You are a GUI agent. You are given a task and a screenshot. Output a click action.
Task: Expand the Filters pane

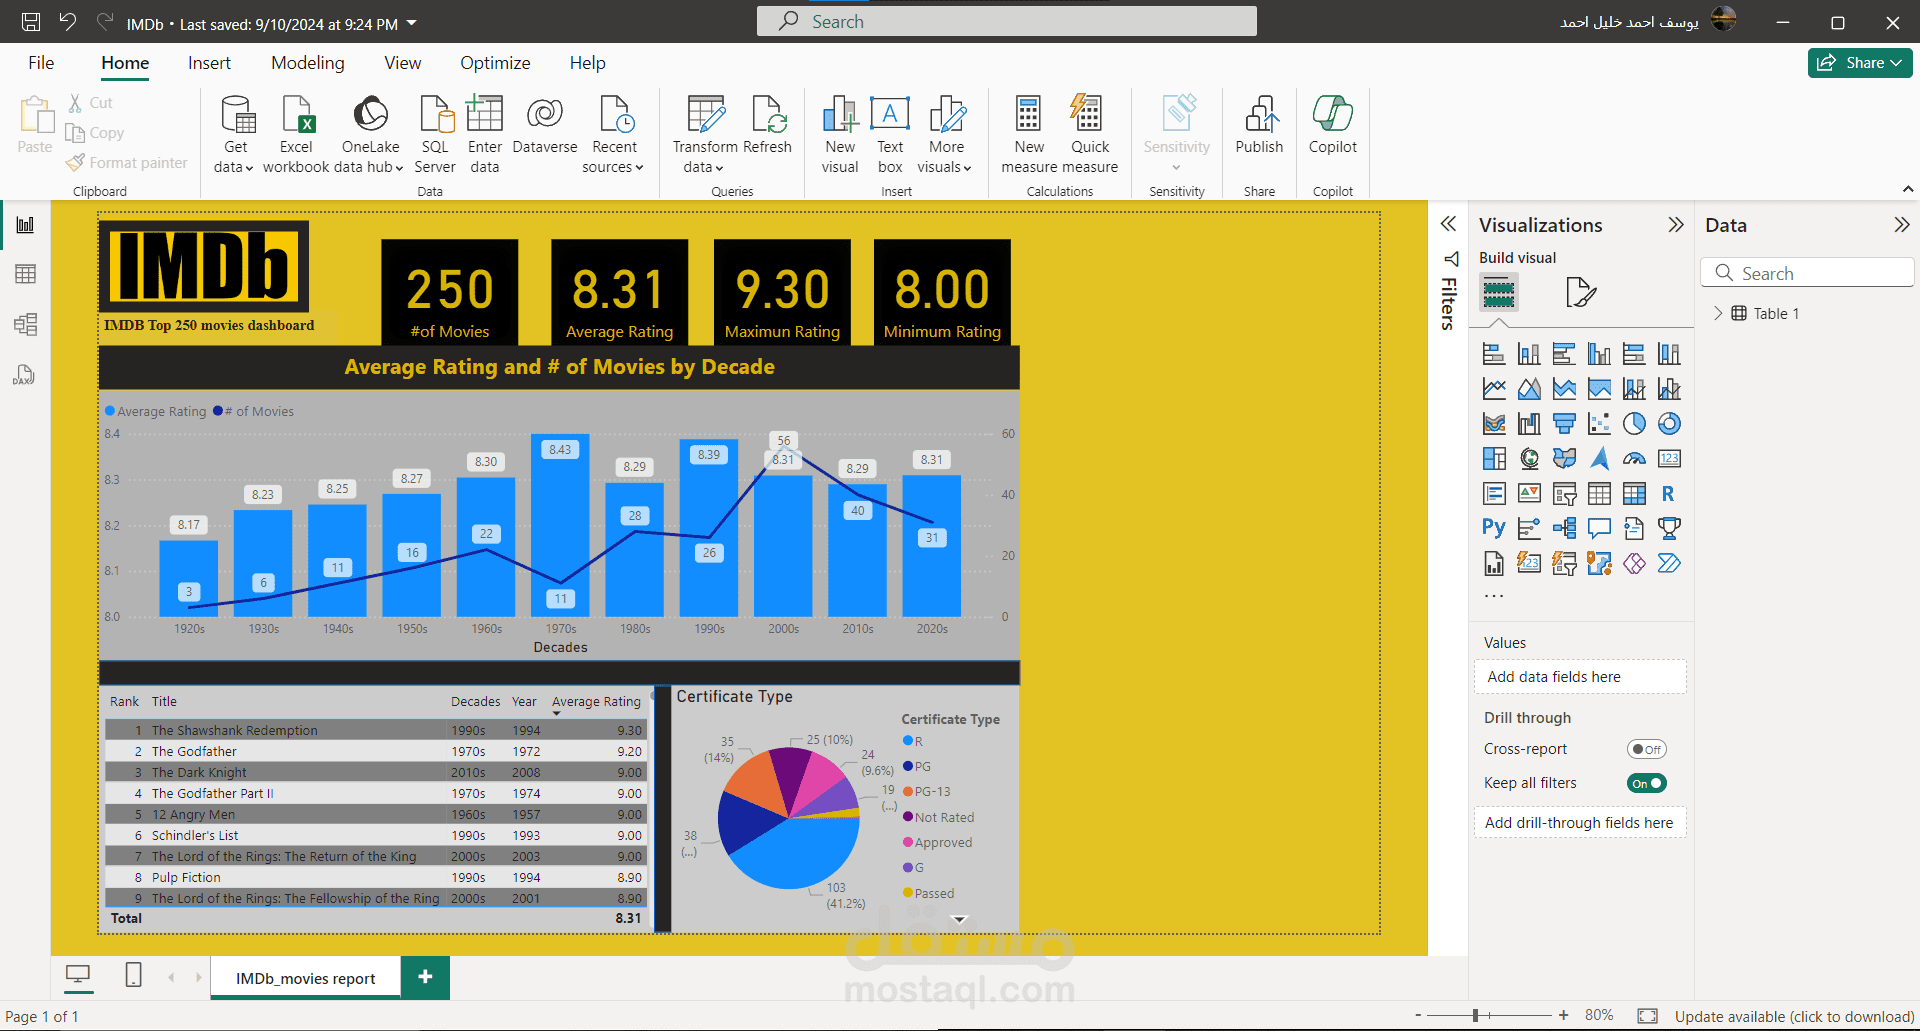(1448, 224)
